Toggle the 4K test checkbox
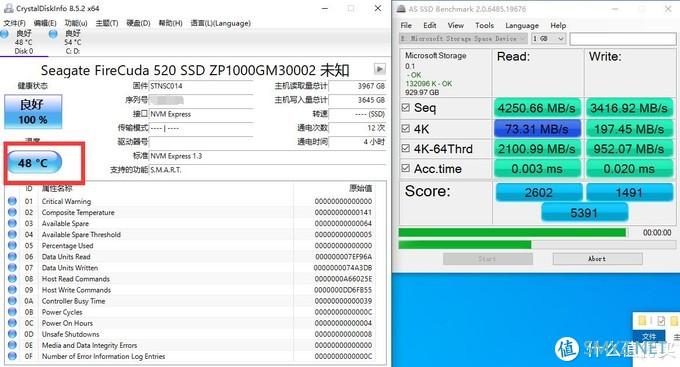The image size is (680, 367). [x=405, y=128]
